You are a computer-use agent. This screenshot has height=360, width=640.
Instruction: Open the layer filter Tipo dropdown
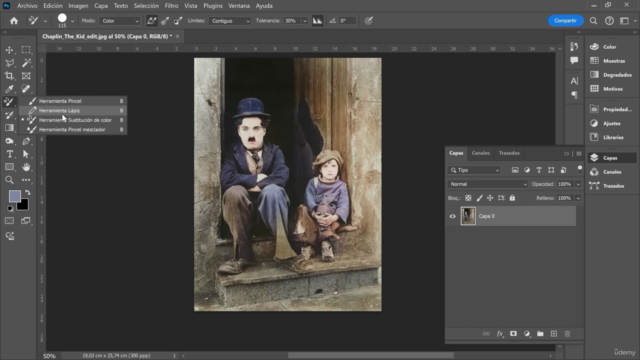click(x=474, y=170)
